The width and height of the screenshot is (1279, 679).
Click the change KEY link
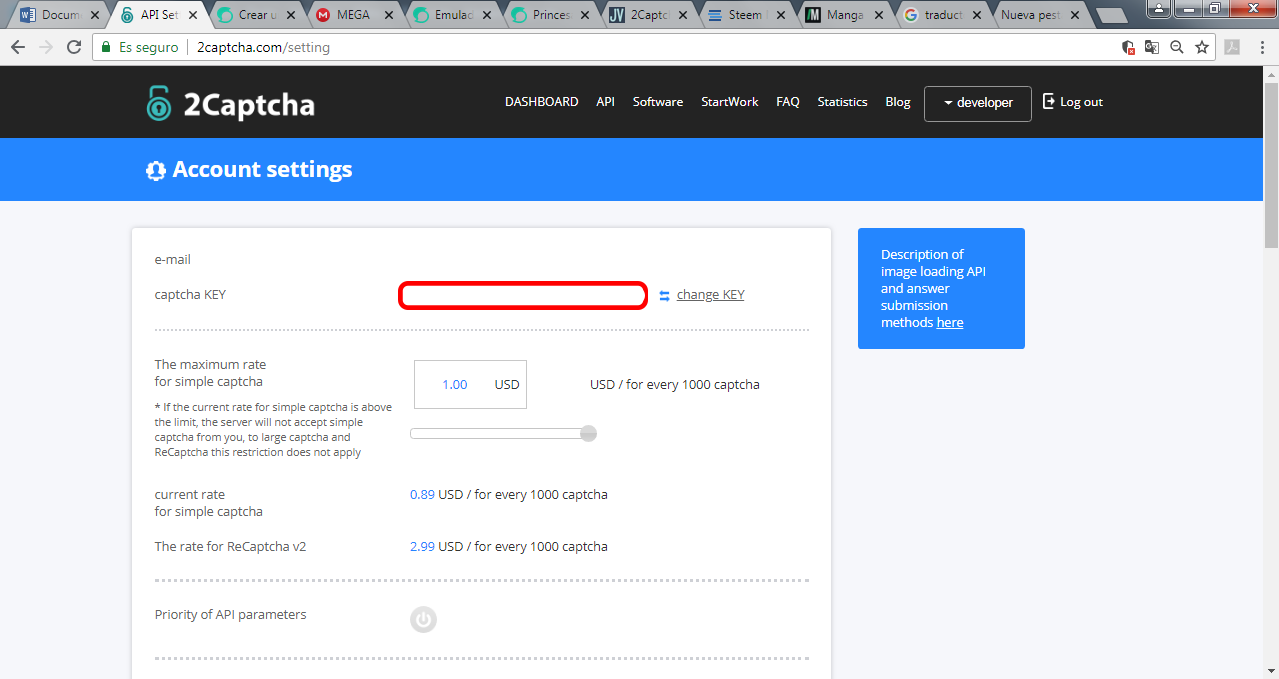point(710,295)
